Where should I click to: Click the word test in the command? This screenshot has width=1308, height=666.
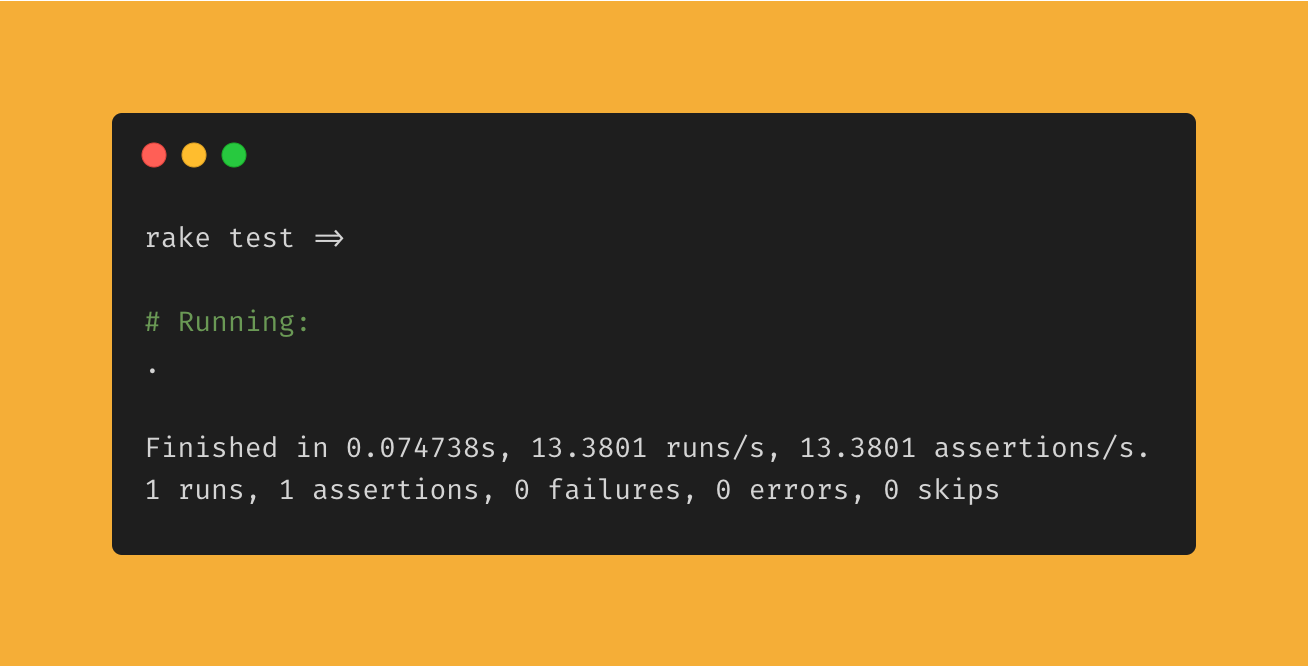coord(262,238)
